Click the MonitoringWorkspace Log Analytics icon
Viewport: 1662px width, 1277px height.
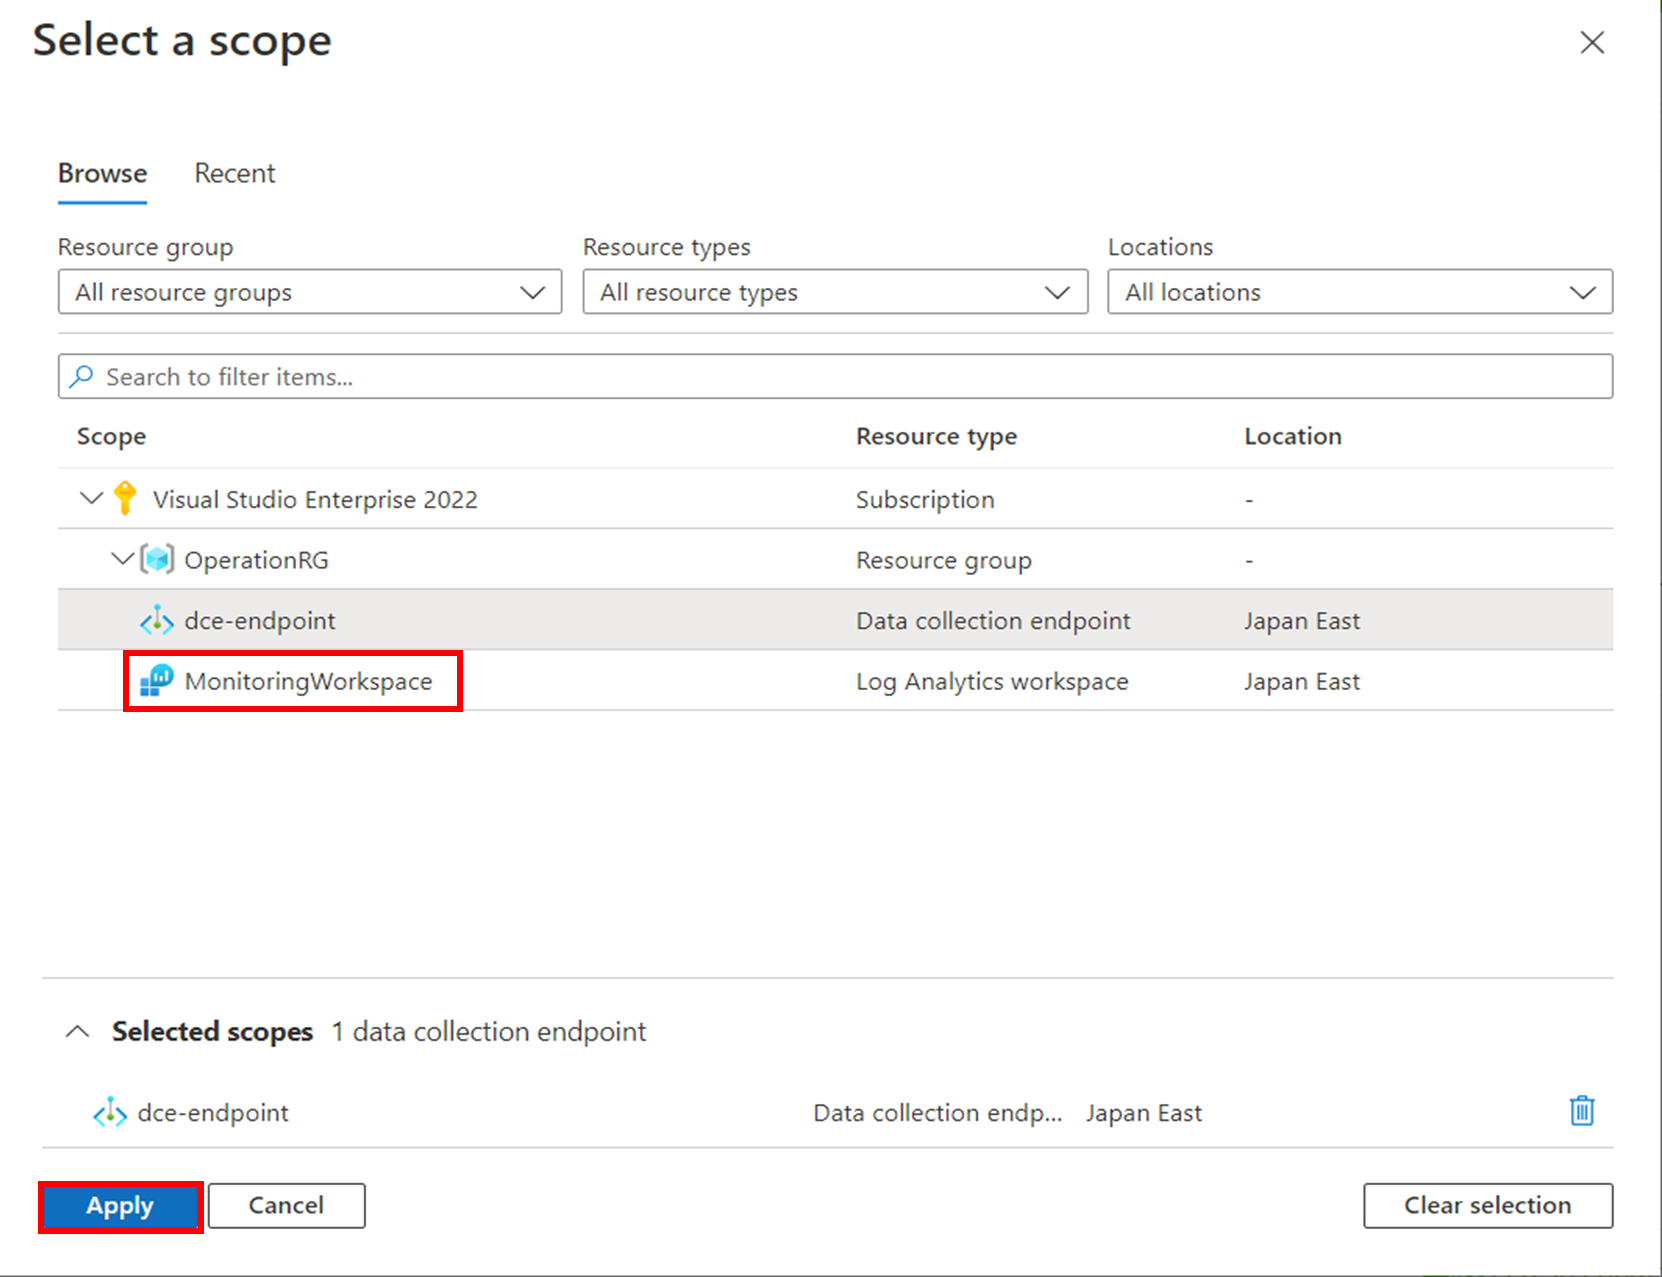(156, 681)
